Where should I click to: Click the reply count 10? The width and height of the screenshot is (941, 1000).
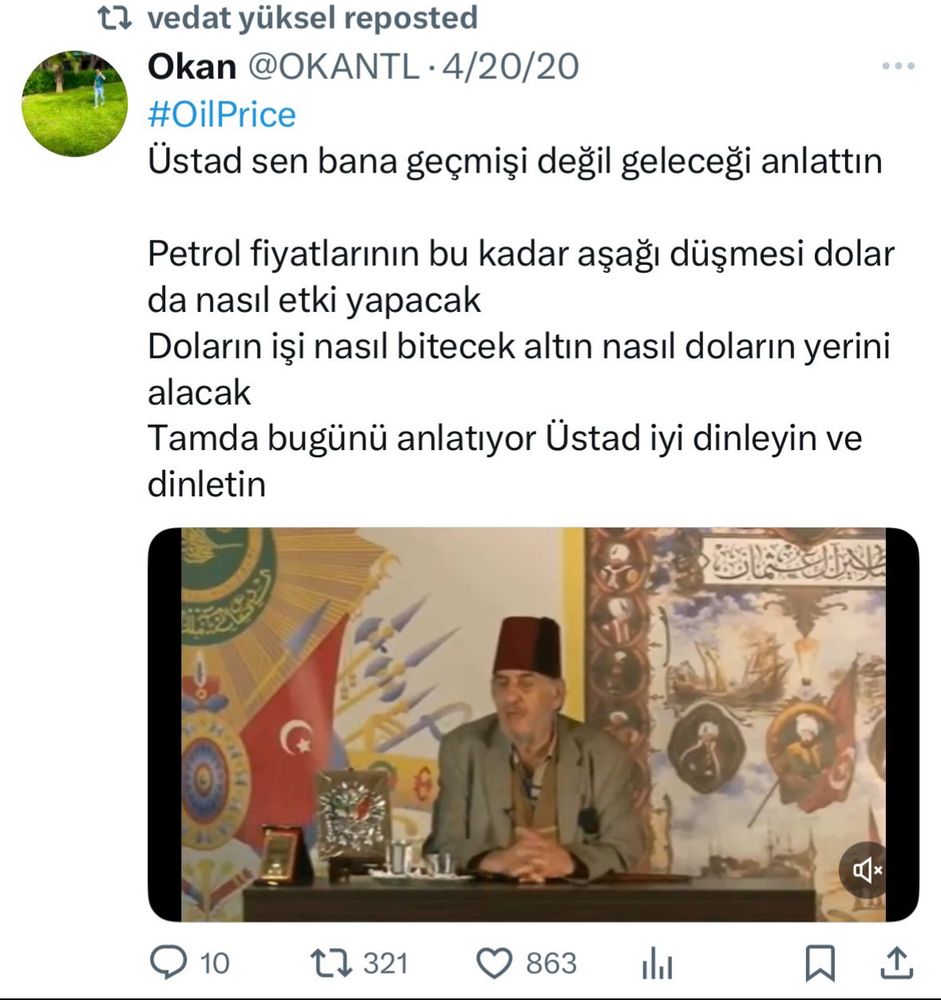click(x=214, y=963)
